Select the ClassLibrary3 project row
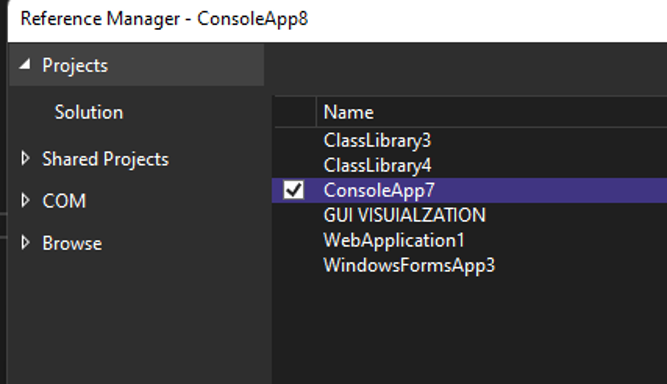Screen dimensions: 667x384 click(470, 141)
